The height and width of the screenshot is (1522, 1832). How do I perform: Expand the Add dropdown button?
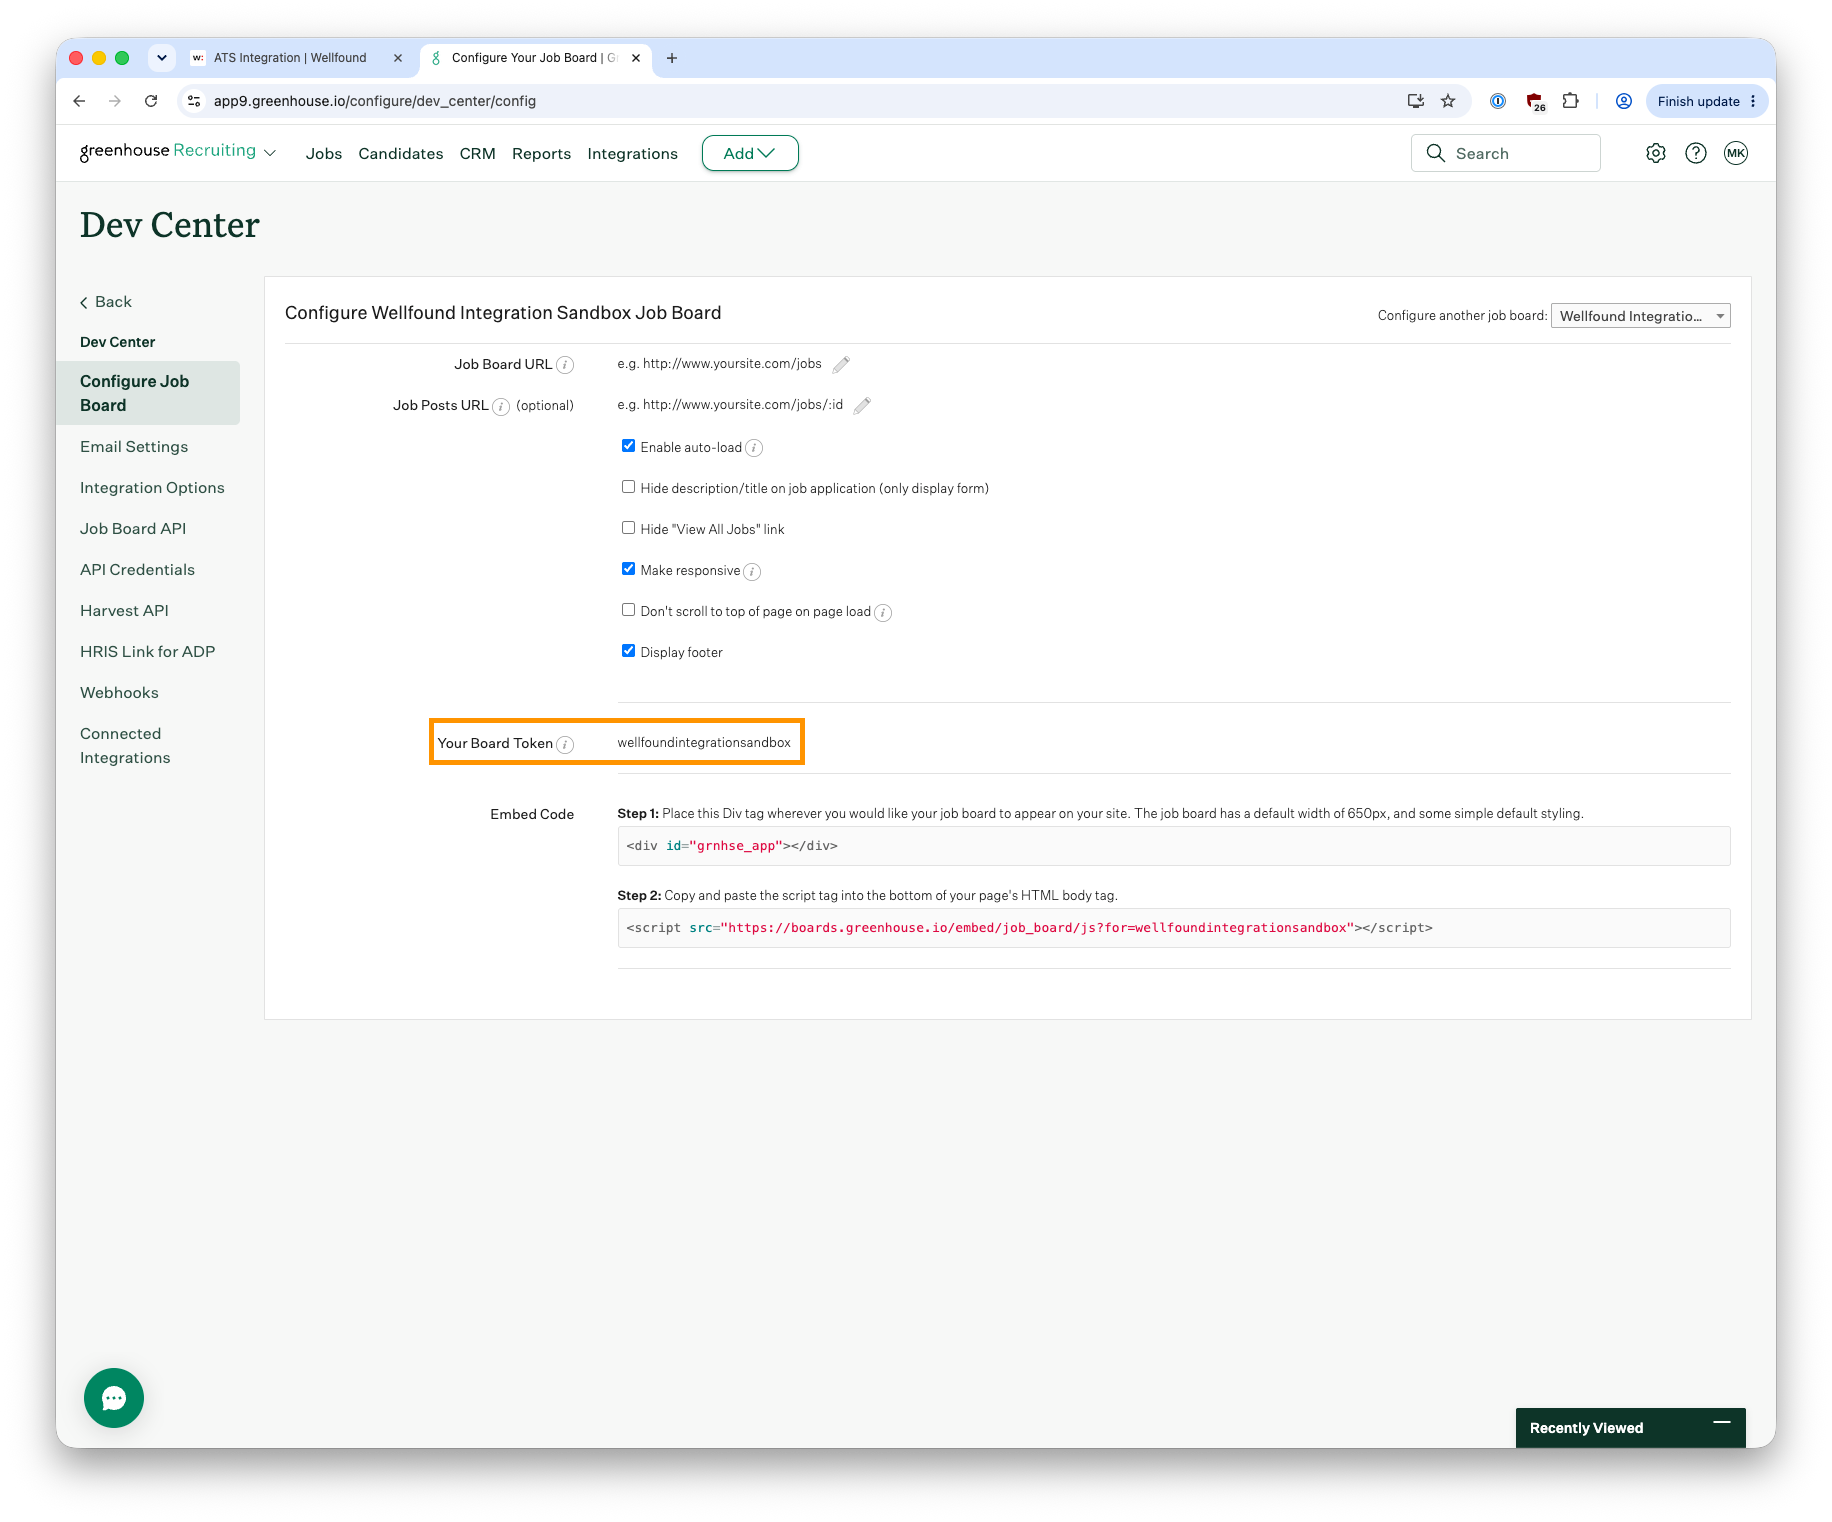pyautogui.click(x=750, y=153)
